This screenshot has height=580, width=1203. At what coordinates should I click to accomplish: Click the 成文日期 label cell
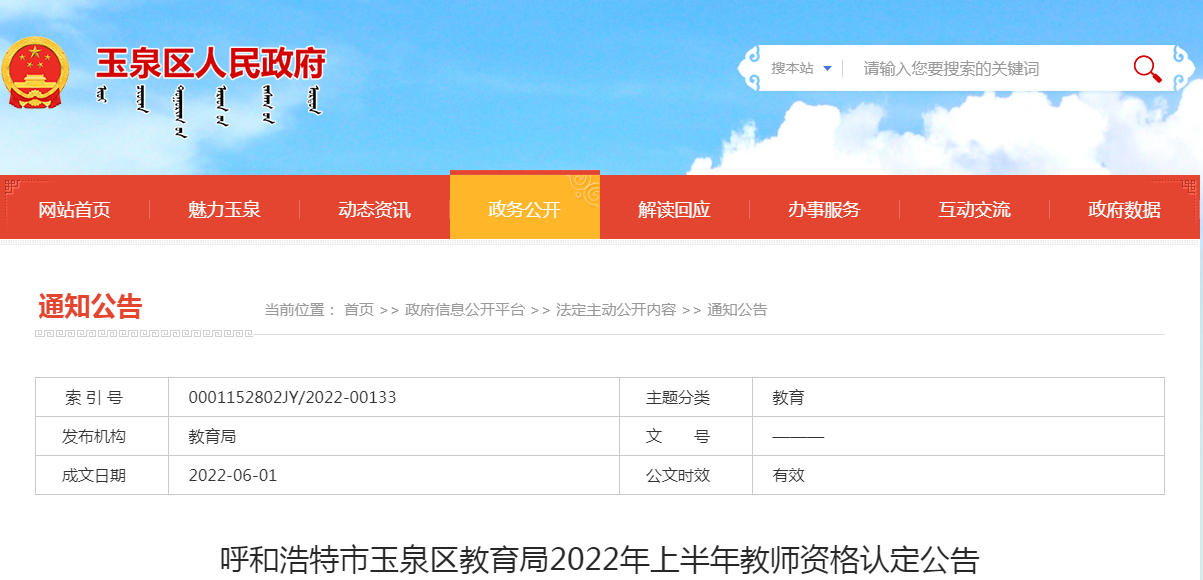pos(102,476)
